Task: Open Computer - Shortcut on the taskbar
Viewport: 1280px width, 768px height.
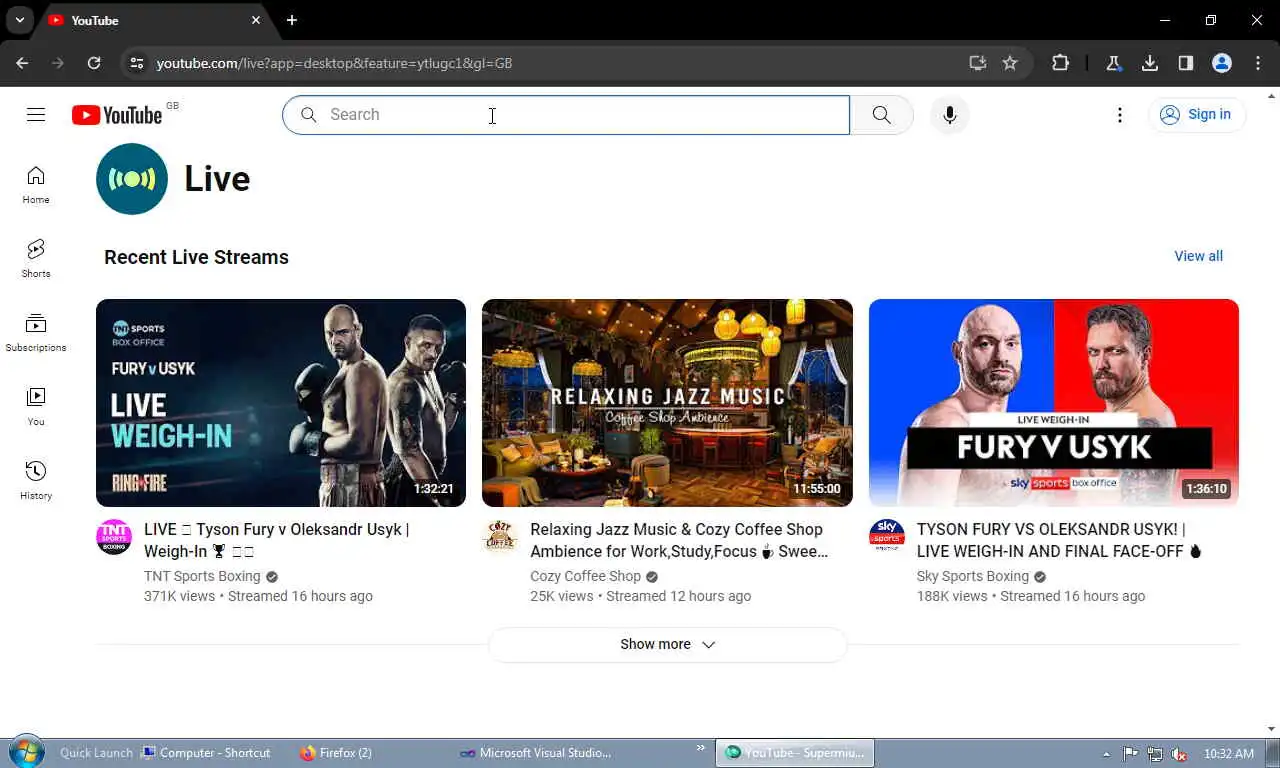Action: (206, 753)
